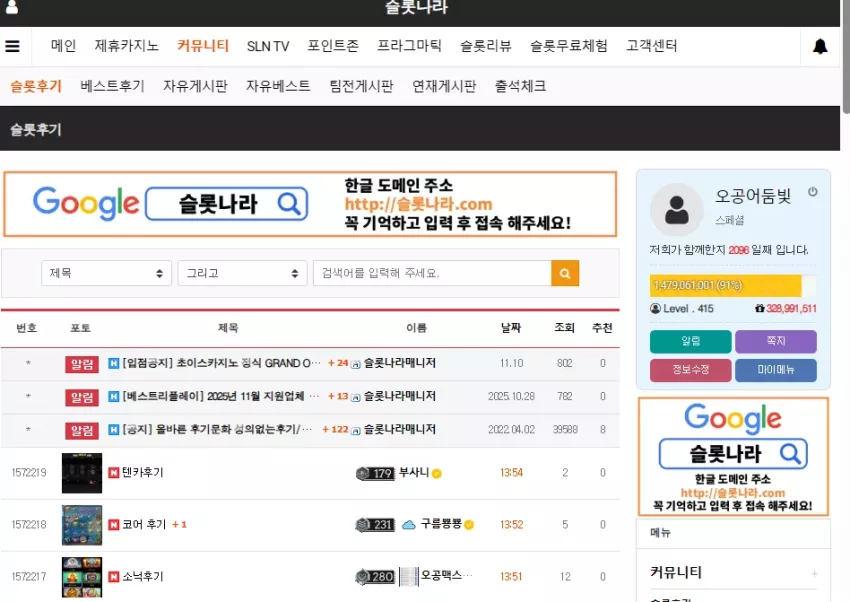Click the 알림 badge on 올바른 후기문화 row

[82, 430]
